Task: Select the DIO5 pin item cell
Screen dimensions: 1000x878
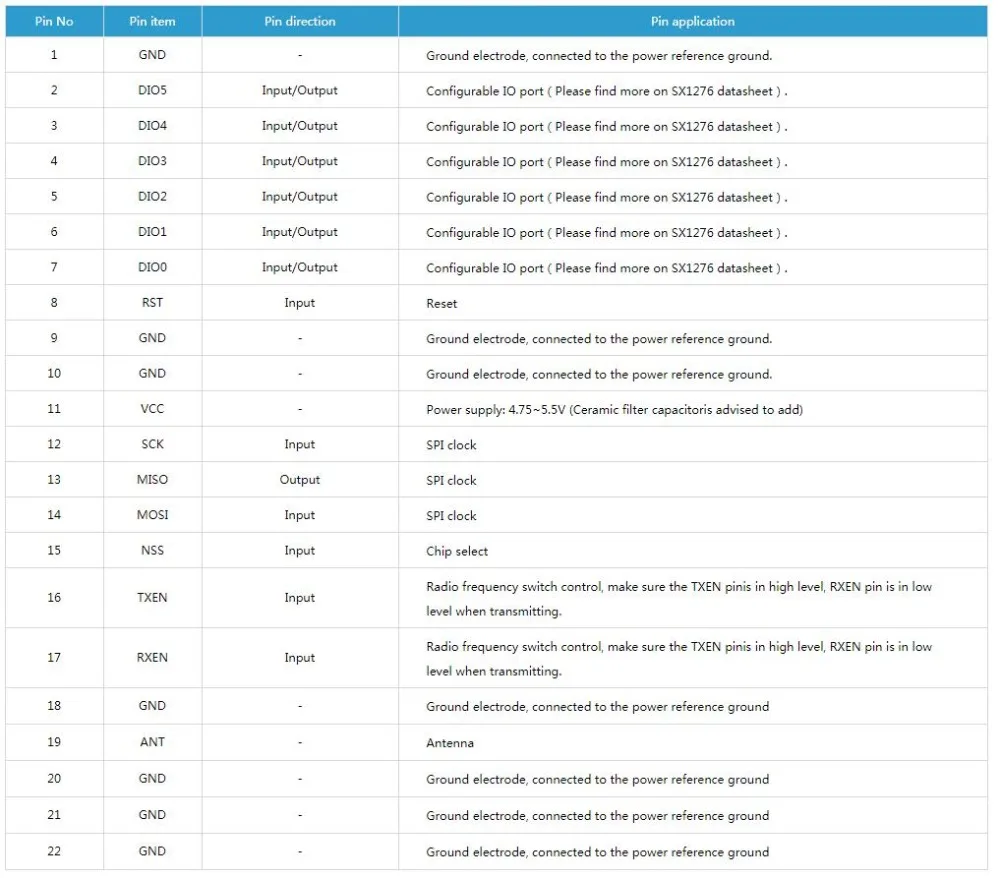Action: tap(152, 91)
